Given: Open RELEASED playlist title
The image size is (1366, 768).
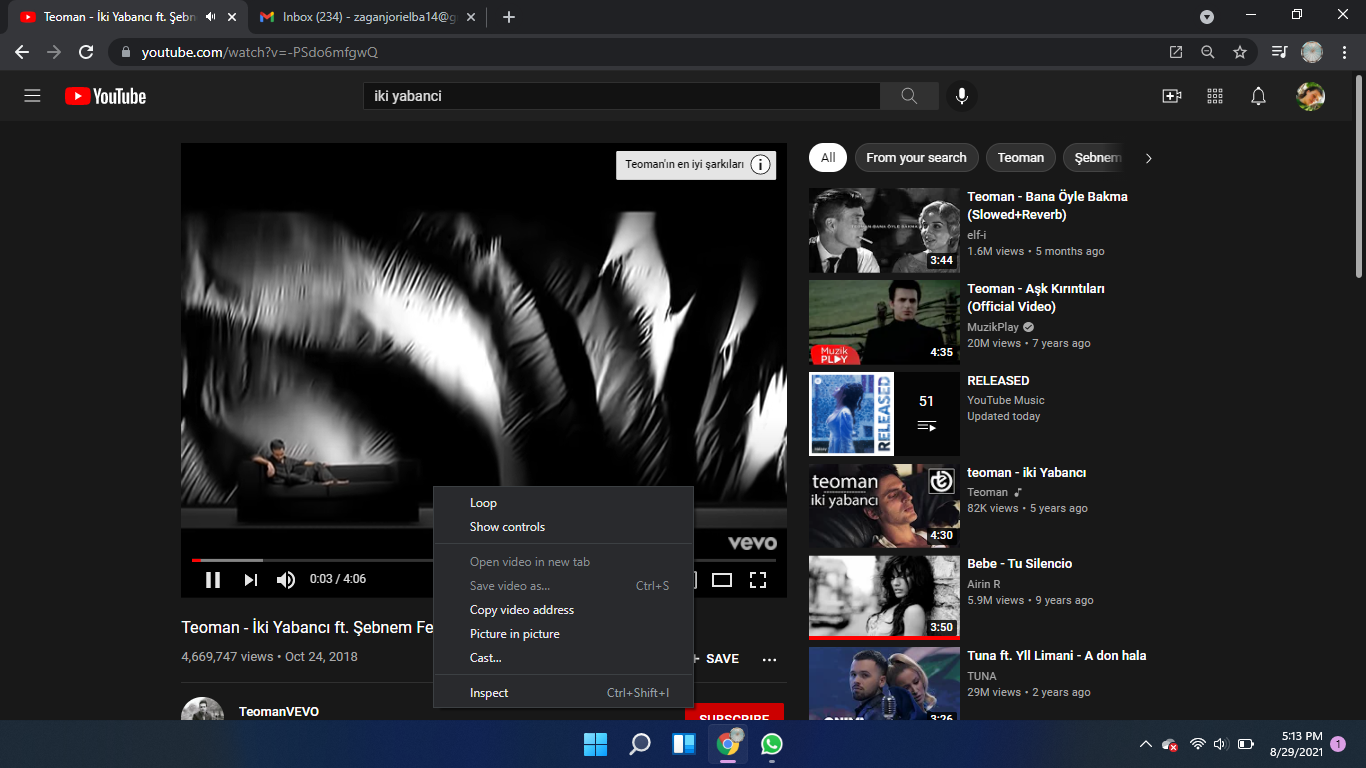Looking at the screenshot, I should coord(998,381).
